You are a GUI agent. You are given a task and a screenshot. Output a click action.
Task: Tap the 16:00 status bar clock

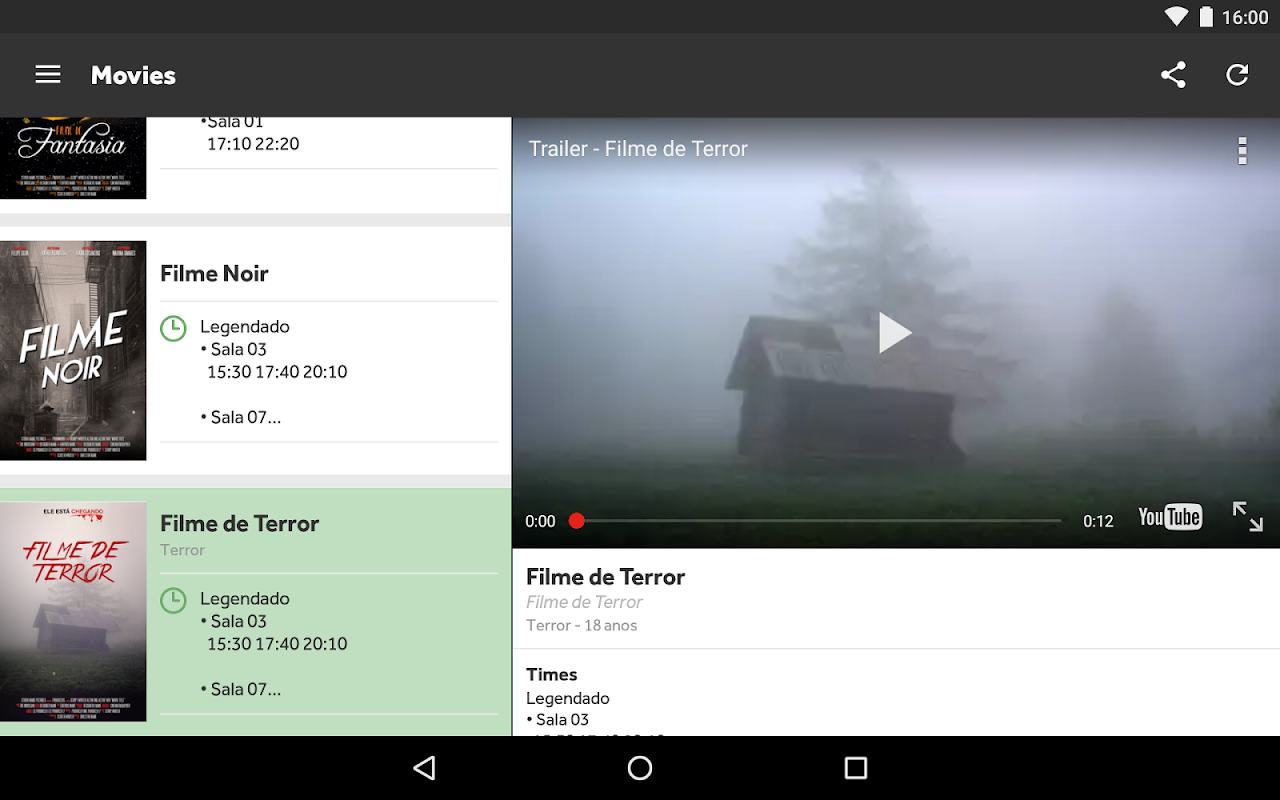tap(1245, 17)
